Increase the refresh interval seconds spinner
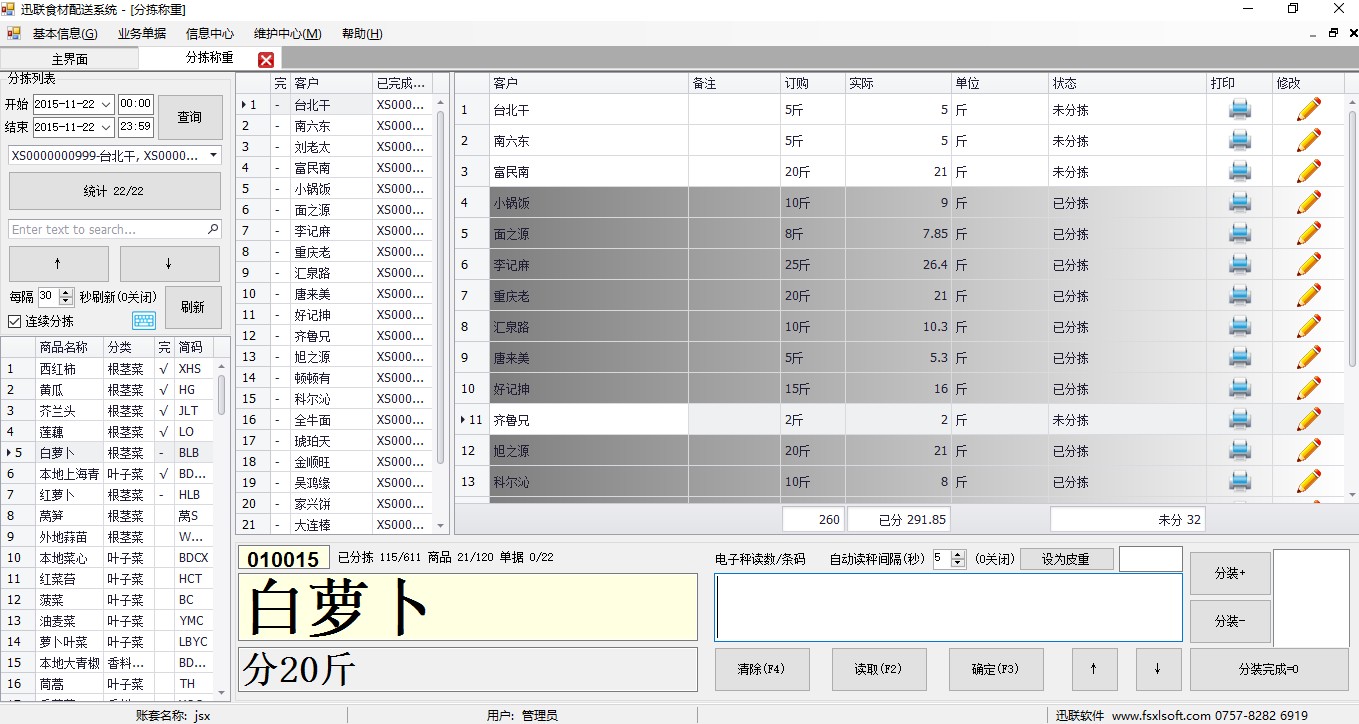 66,292
